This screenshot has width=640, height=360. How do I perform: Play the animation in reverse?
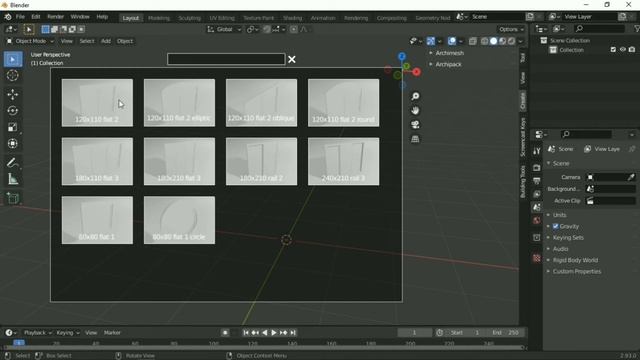coord(264,333)
